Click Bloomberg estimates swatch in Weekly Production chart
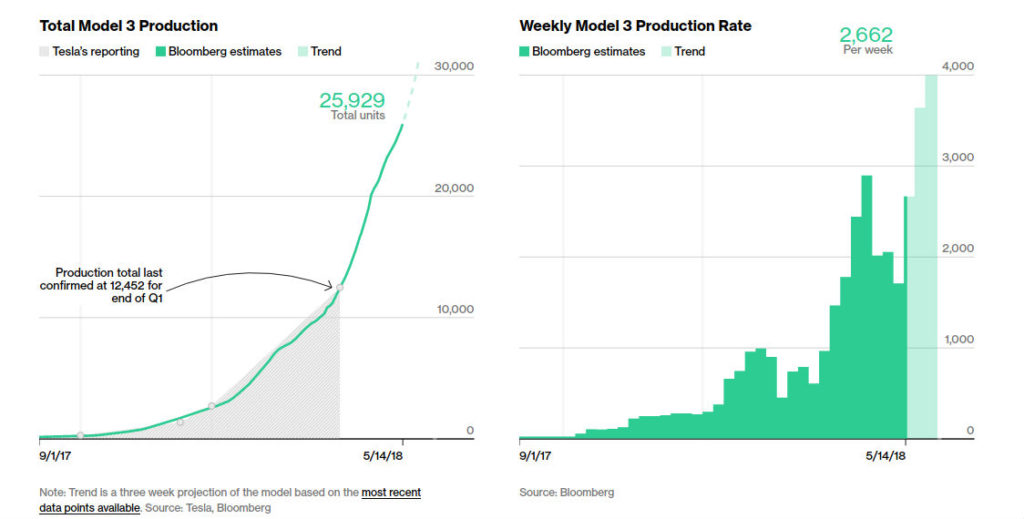Image resolution: width=1024 pixels, height=519 pixels. coord(524,52)
